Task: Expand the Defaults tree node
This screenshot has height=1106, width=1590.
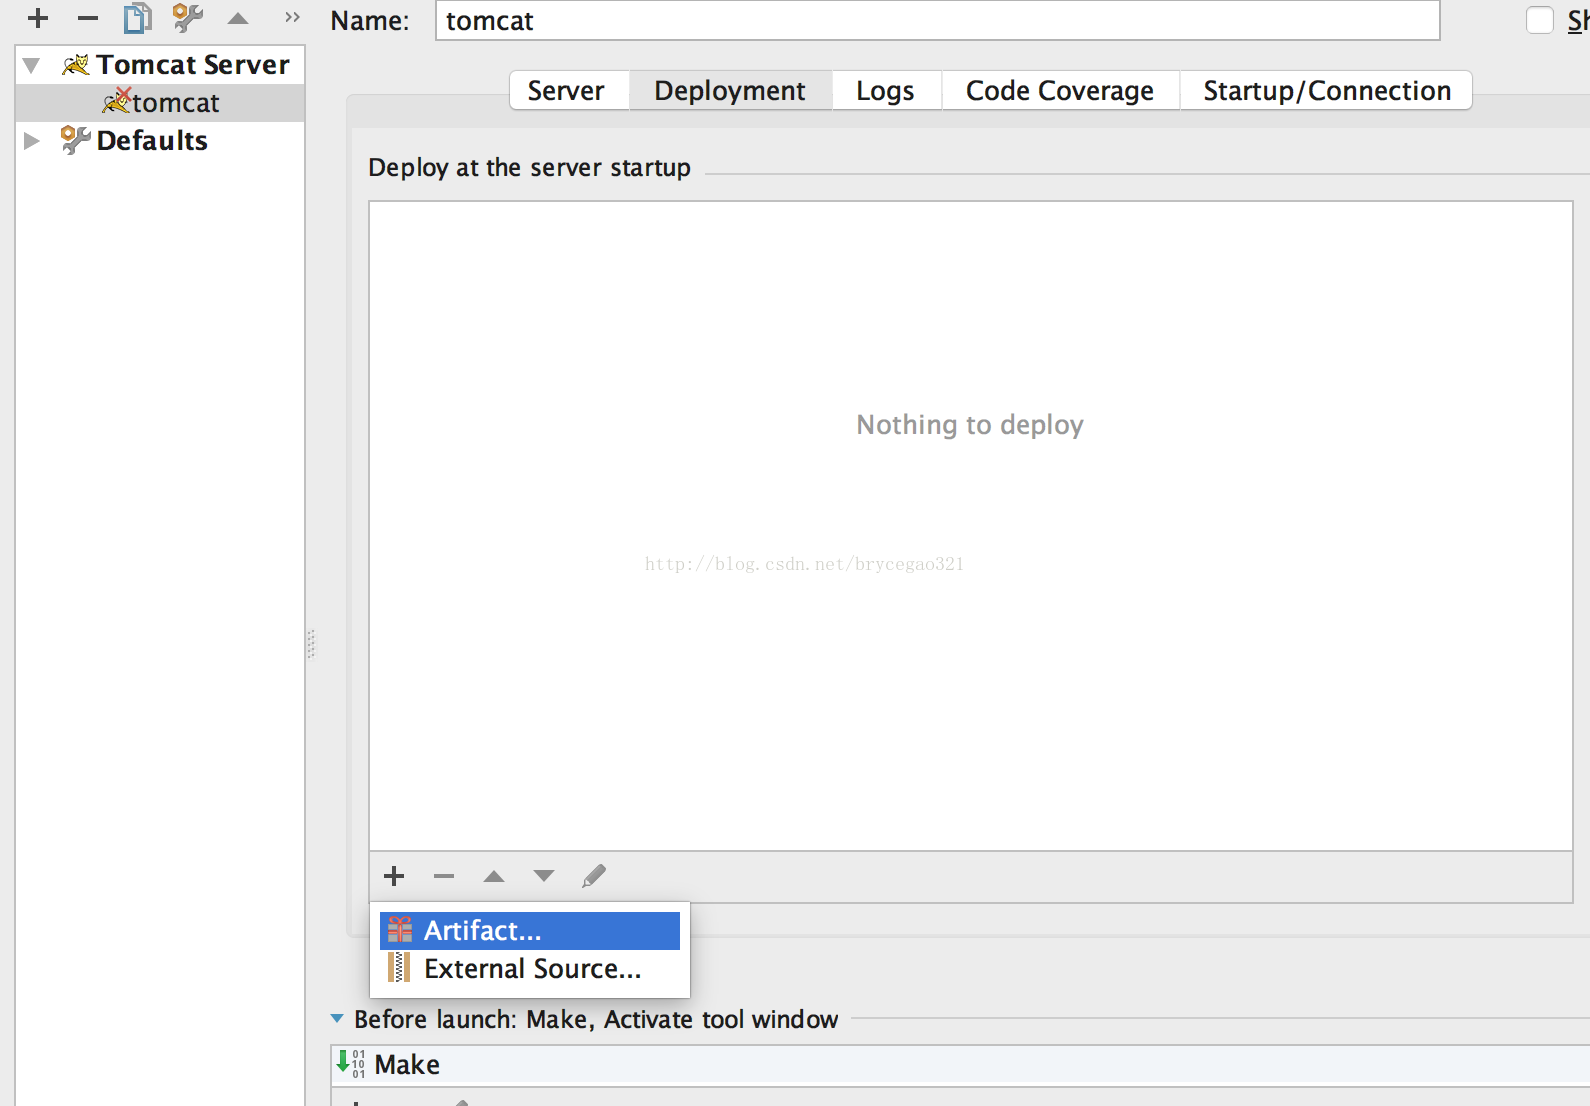Action: click(x=32, y=140)
